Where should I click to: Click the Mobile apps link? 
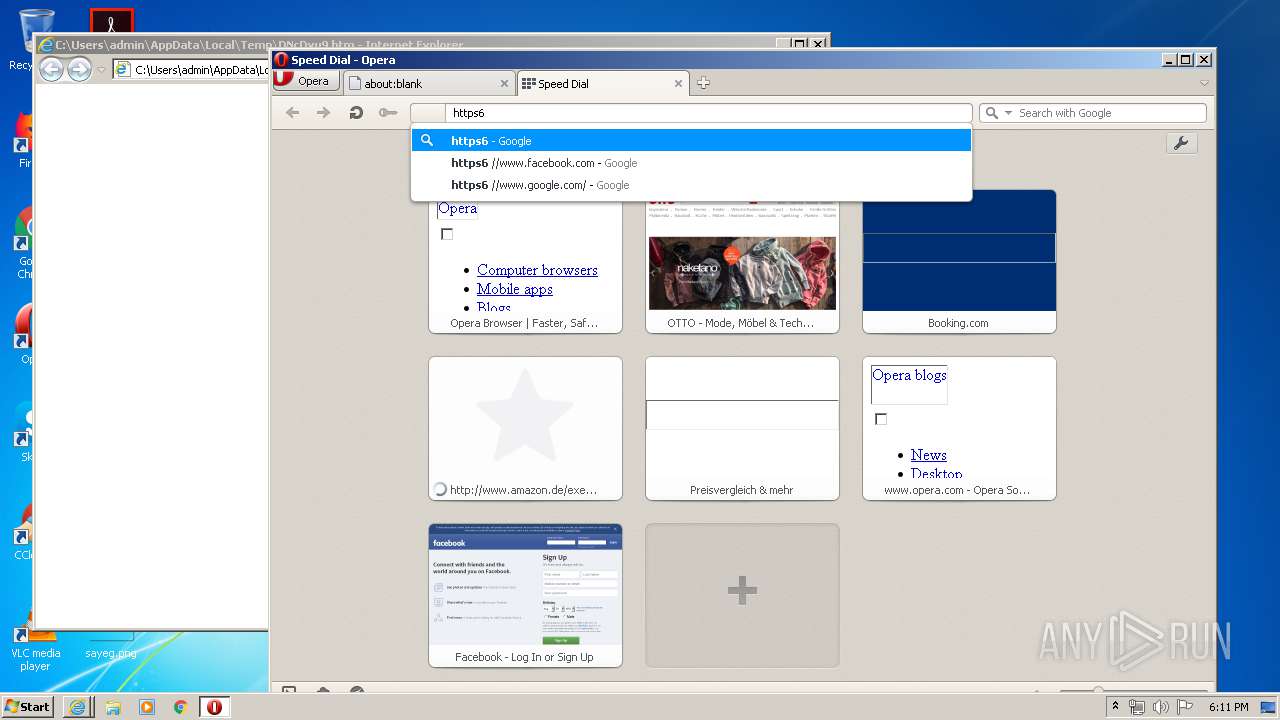point(515,289)
